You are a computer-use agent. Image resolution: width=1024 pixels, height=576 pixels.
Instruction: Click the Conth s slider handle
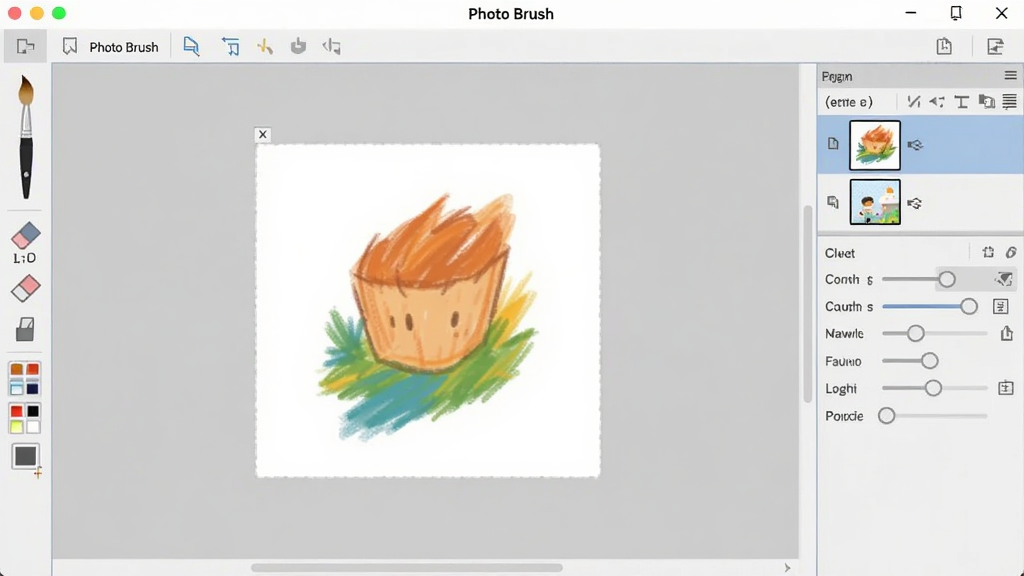click(947, 280)
